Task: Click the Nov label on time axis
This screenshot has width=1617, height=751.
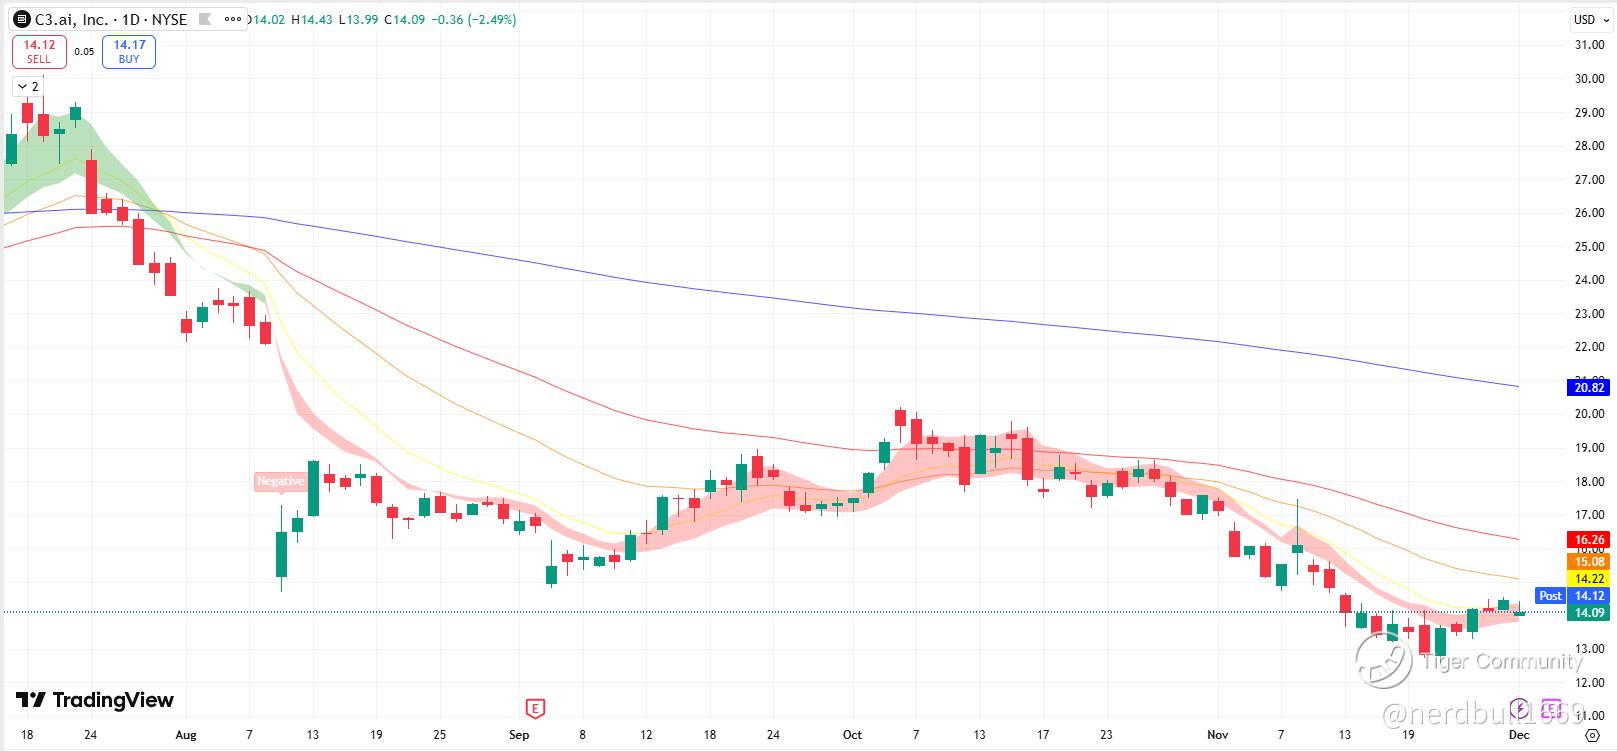Action: coord(1217,735)
